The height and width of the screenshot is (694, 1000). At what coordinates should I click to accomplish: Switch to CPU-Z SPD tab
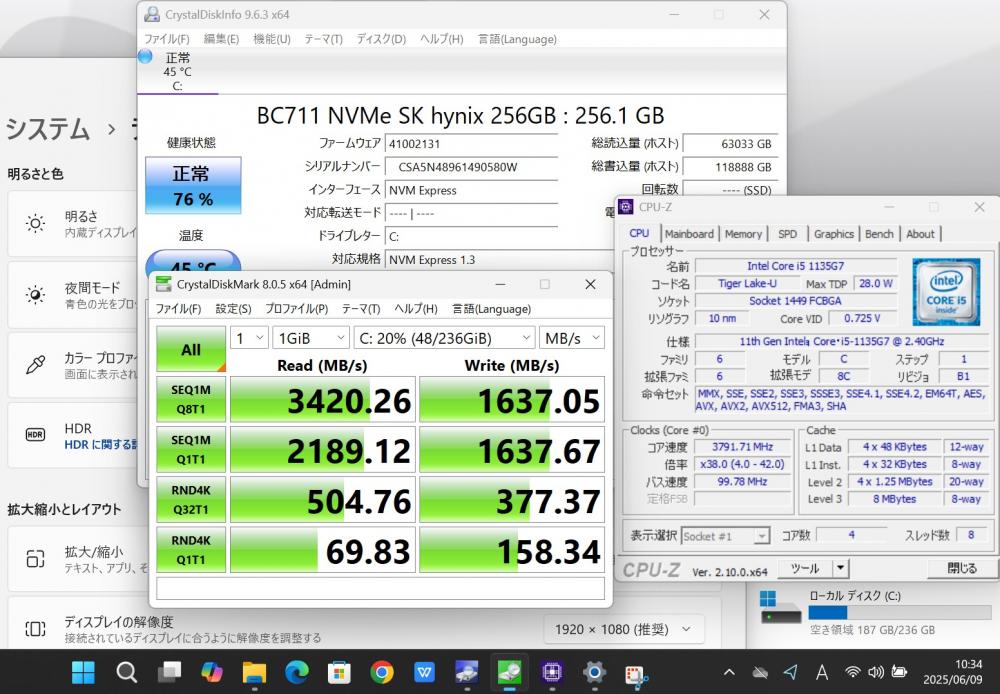click(788, 234)
